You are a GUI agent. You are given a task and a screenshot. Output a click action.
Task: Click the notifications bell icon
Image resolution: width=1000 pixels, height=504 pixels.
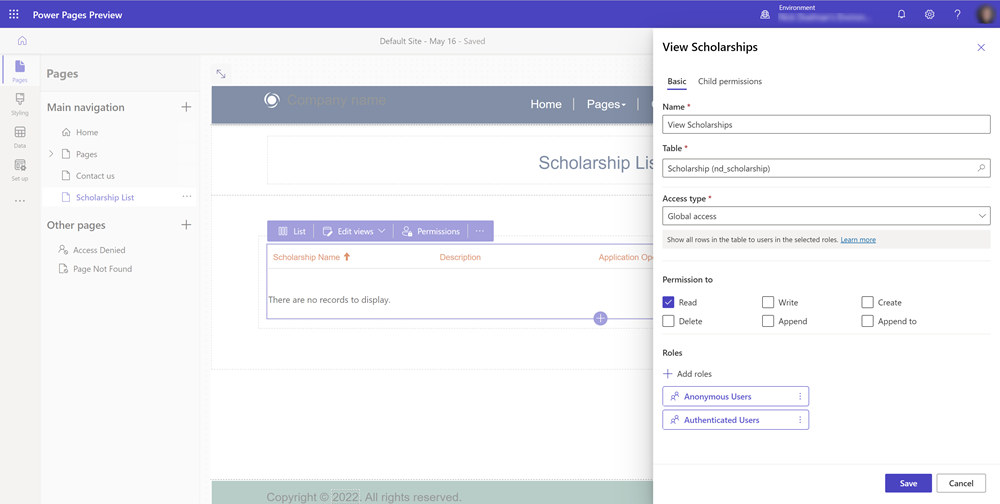coord(901,14)
